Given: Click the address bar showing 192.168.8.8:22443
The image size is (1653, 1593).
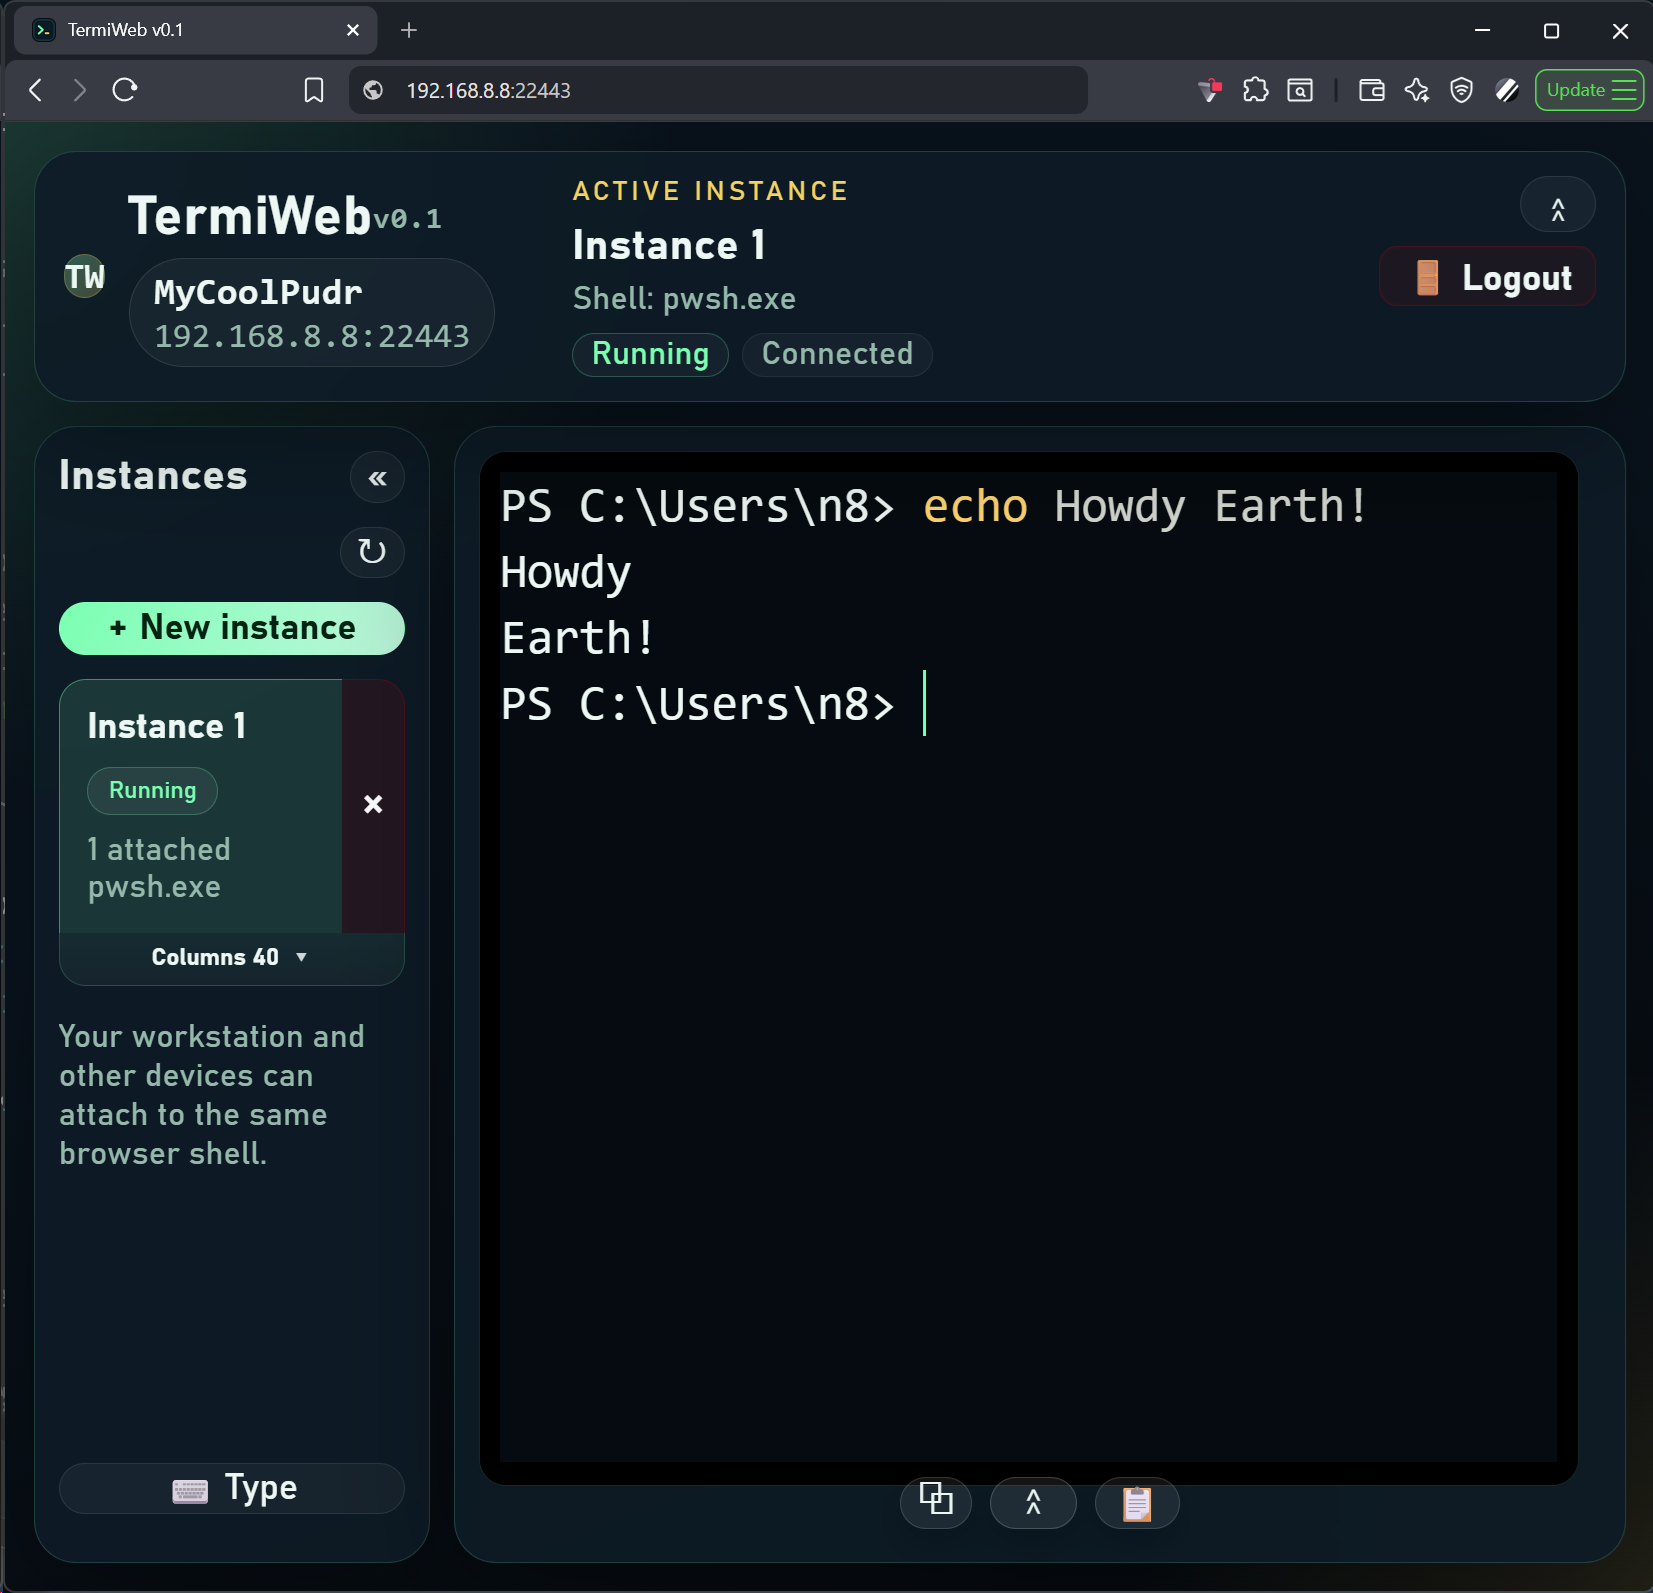Looking at the screenshot, I should tap(717, 90).
